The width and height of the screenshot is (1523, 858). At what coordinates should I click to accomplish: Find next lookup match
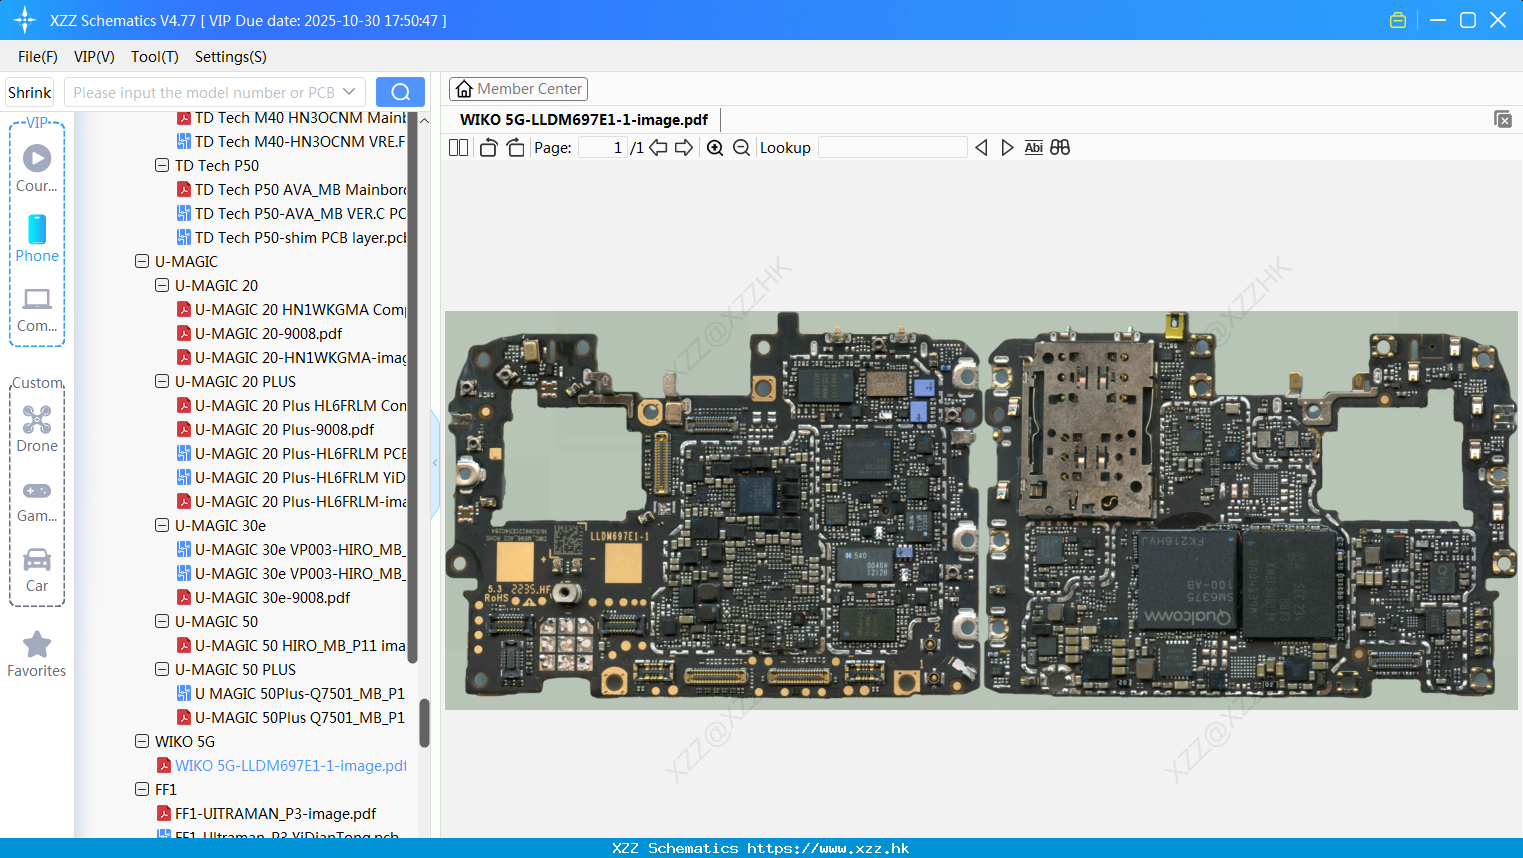[1007, 148]
